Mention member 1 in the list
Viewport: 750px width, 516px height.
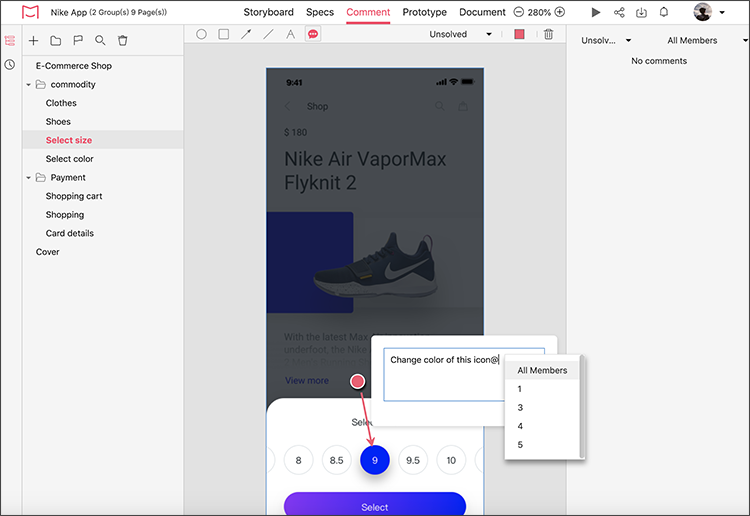pos(542,389)
